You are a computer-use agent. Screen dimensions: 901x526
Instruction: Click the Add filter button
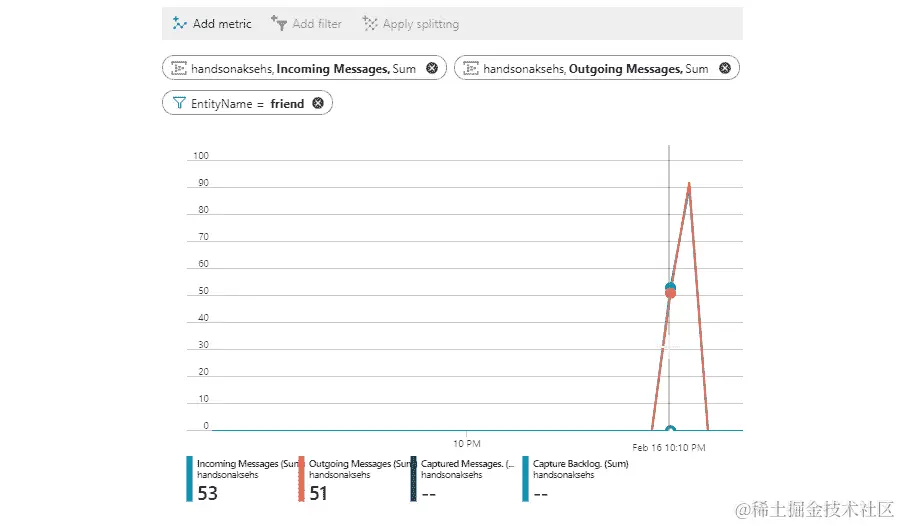click(306, 24)
